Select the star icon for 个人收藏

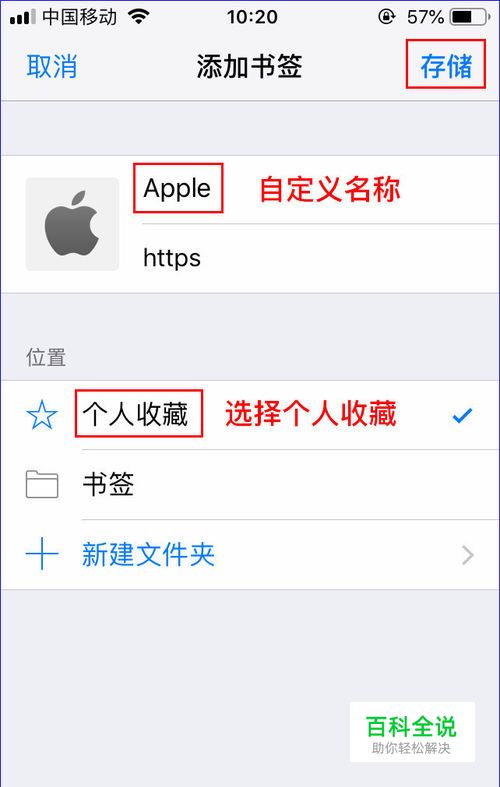[x=42, y=416]
